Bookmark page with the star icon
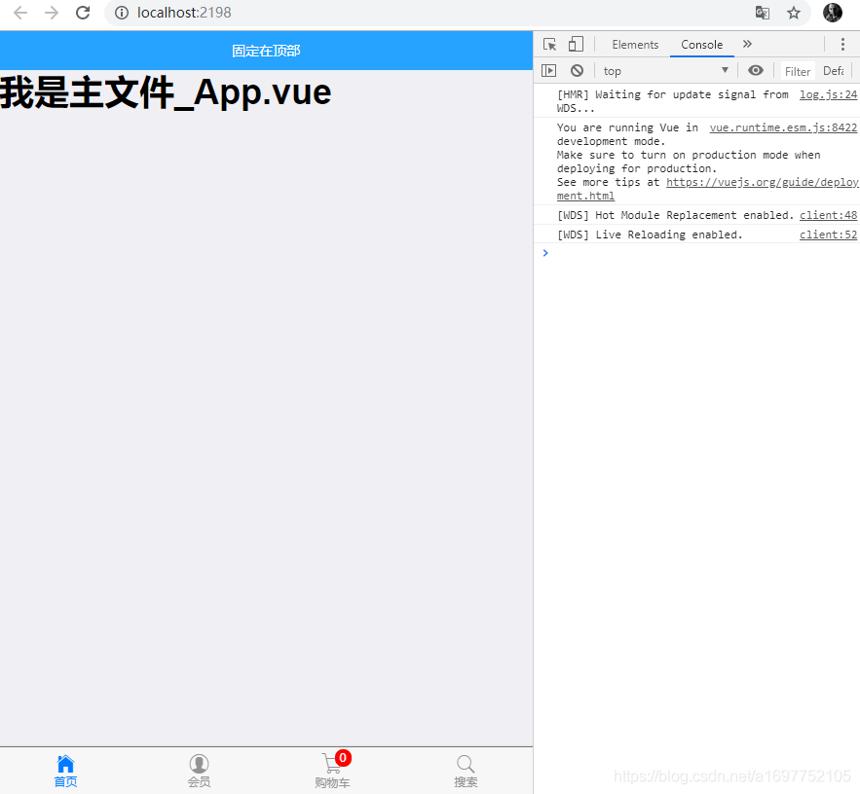 (x=793, y=13)
